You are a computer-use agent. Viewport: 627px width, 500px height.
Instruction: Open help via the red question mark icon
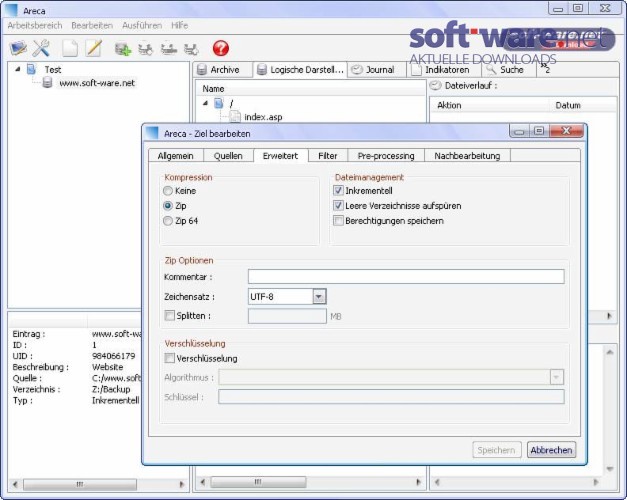point(221,48)
